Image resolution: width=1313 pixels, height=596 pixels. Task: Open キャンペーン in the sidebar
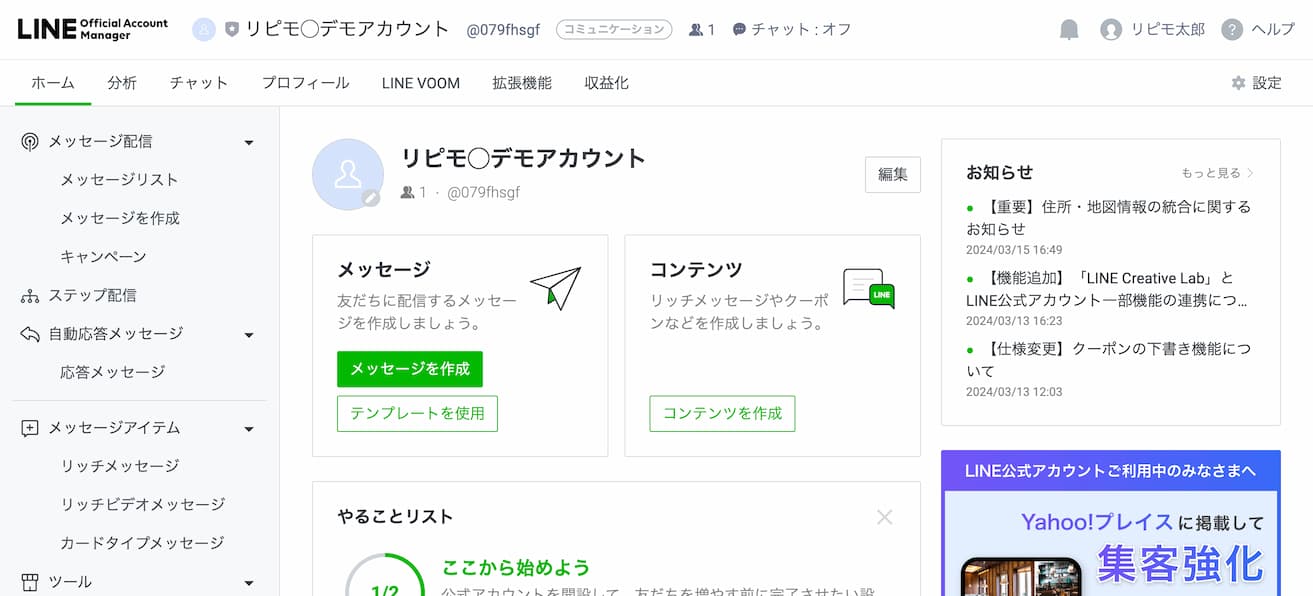pos(103,257)
